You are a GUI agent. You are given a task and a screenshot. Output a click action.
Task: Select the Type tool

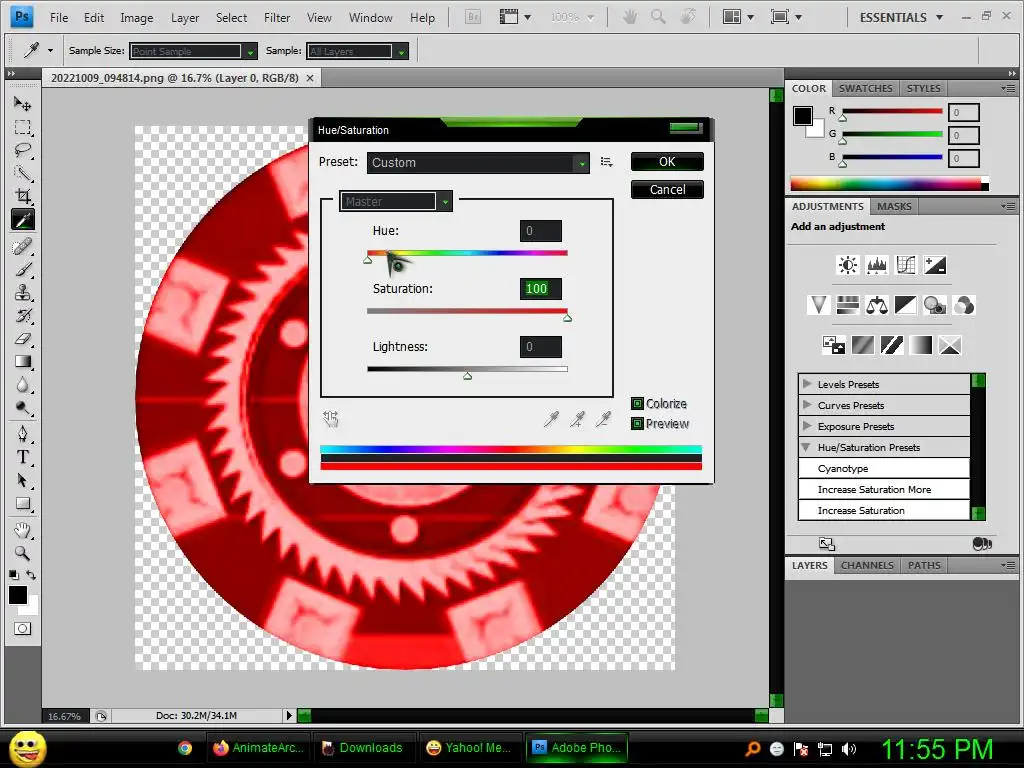pos(23,457)
